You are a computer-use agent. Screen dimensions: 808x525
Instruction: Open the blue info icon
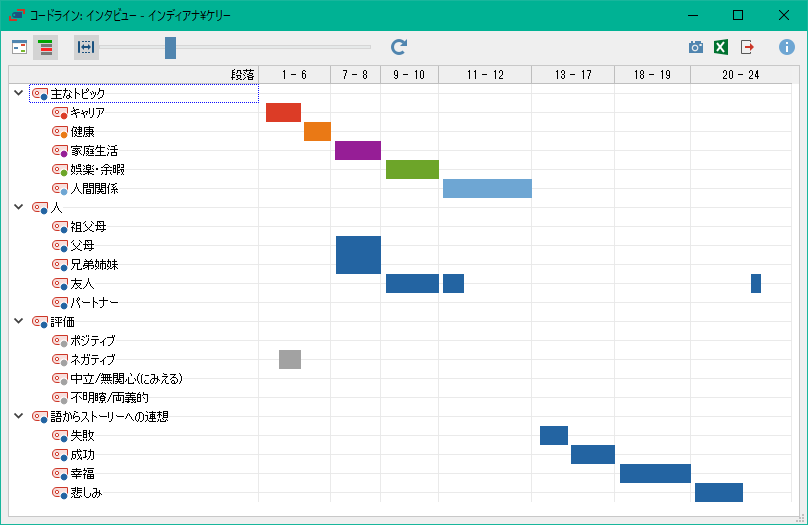(786, 47)
